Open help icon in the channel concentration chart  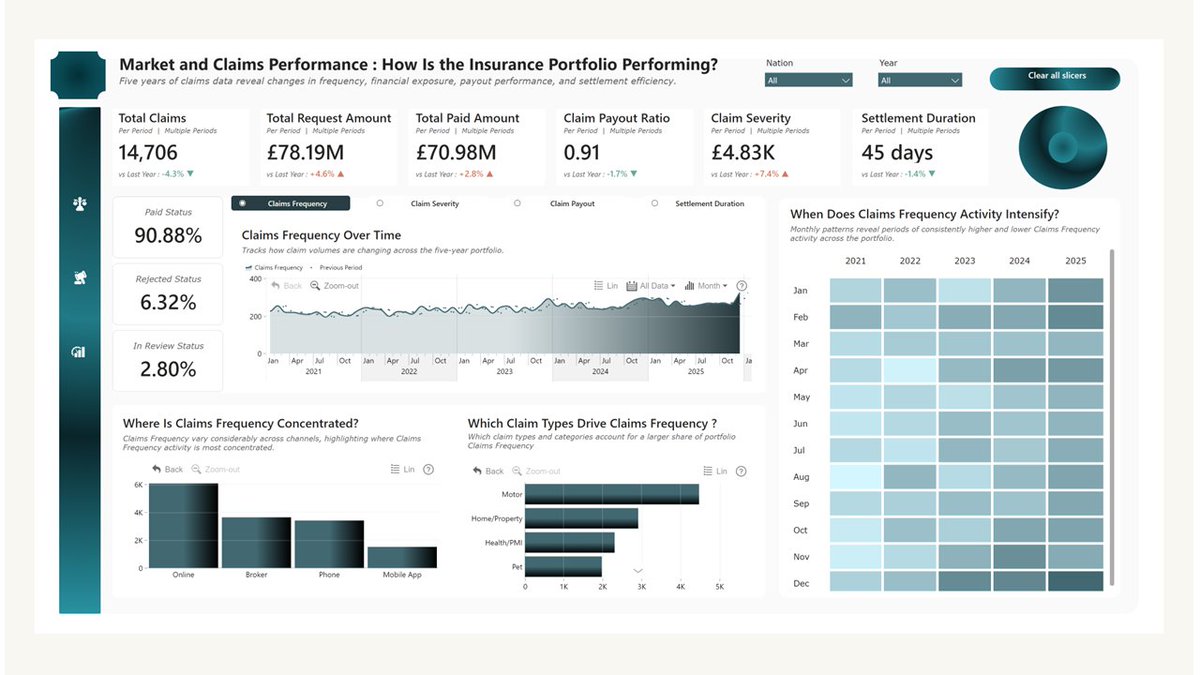coord(428,469)
